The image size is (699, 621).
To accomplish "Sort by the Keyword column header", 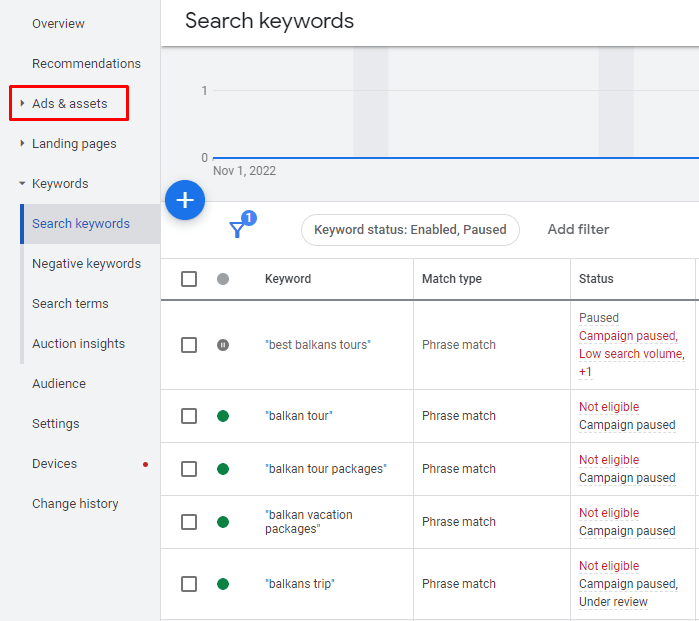I will [x=288, y=279].
